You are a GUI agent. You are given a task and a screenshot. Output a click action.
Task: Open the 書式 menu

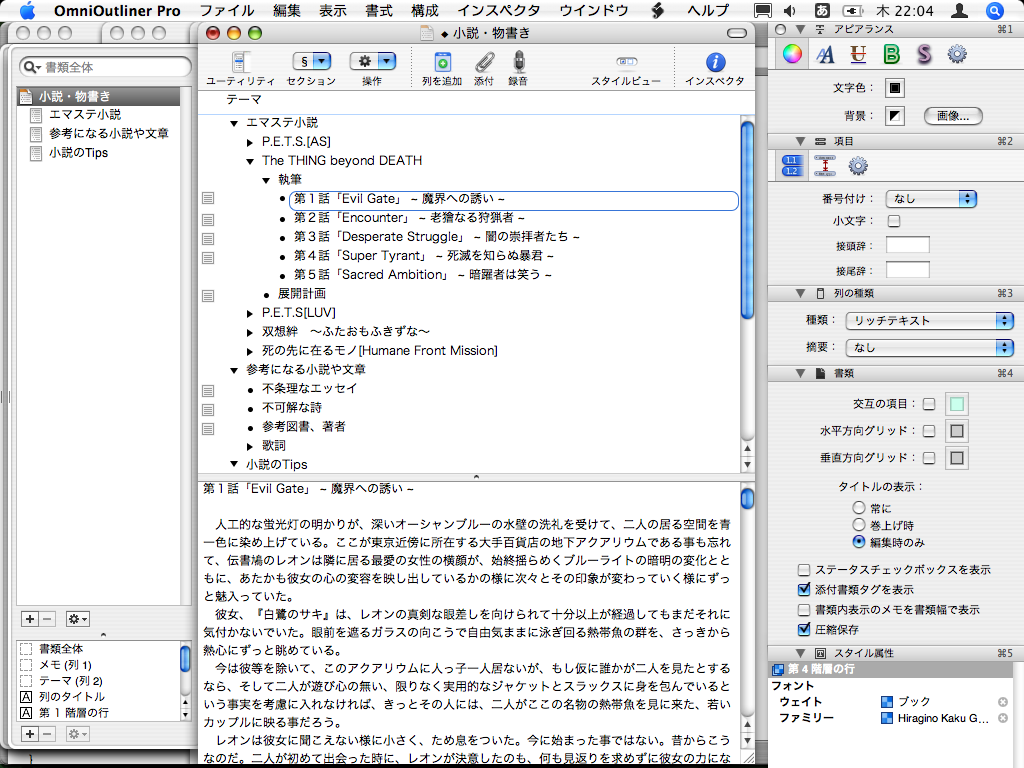click(379, 10)
